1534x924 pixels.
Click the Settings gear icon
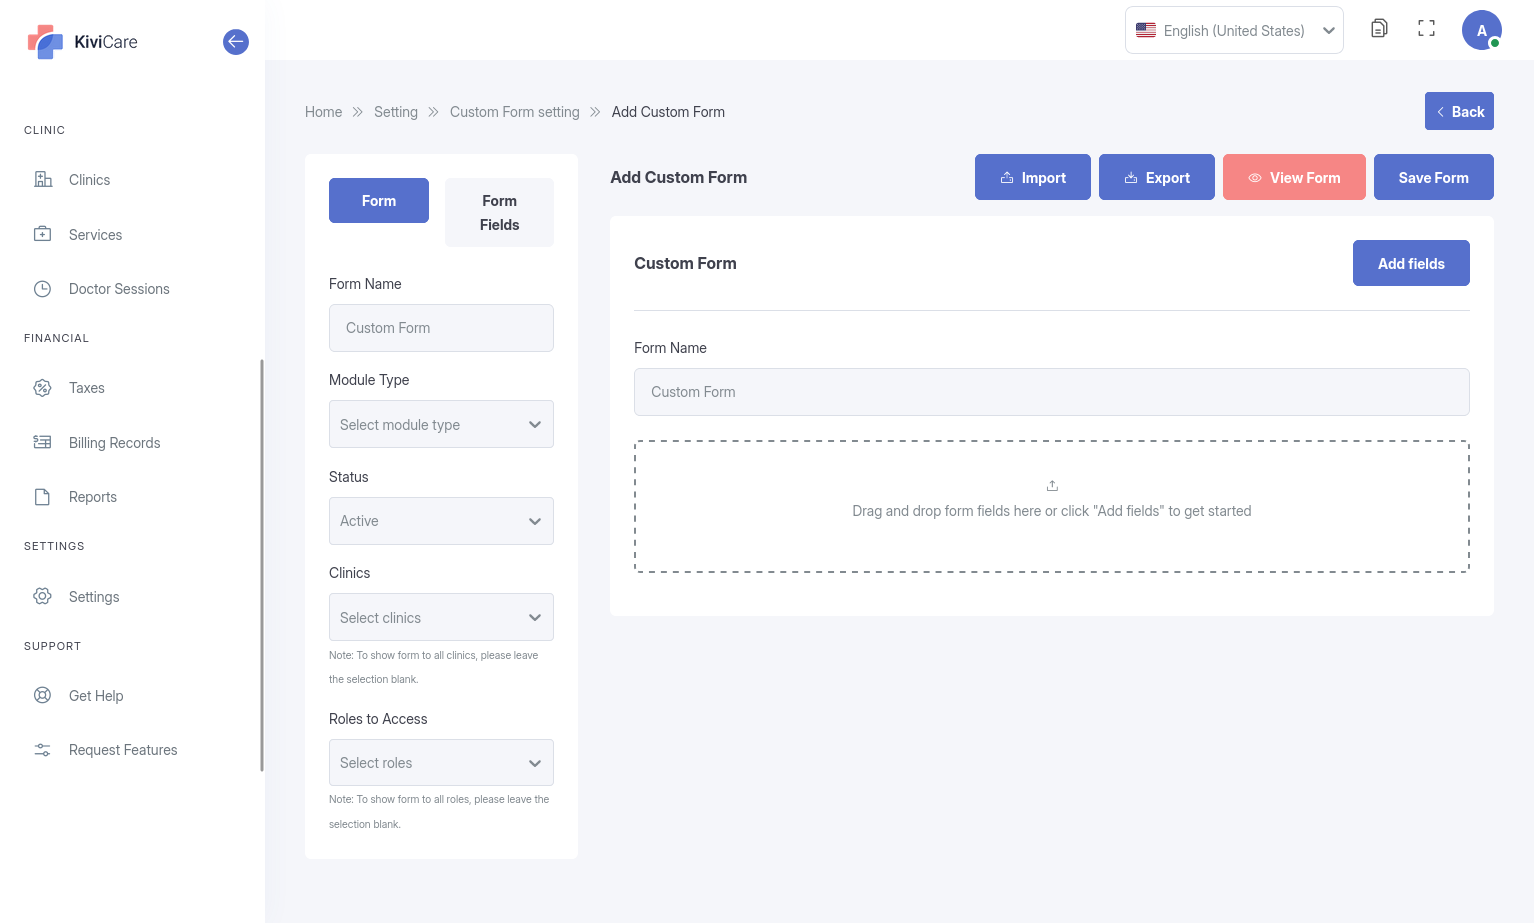pyautogui.click(x=43, y=596)
